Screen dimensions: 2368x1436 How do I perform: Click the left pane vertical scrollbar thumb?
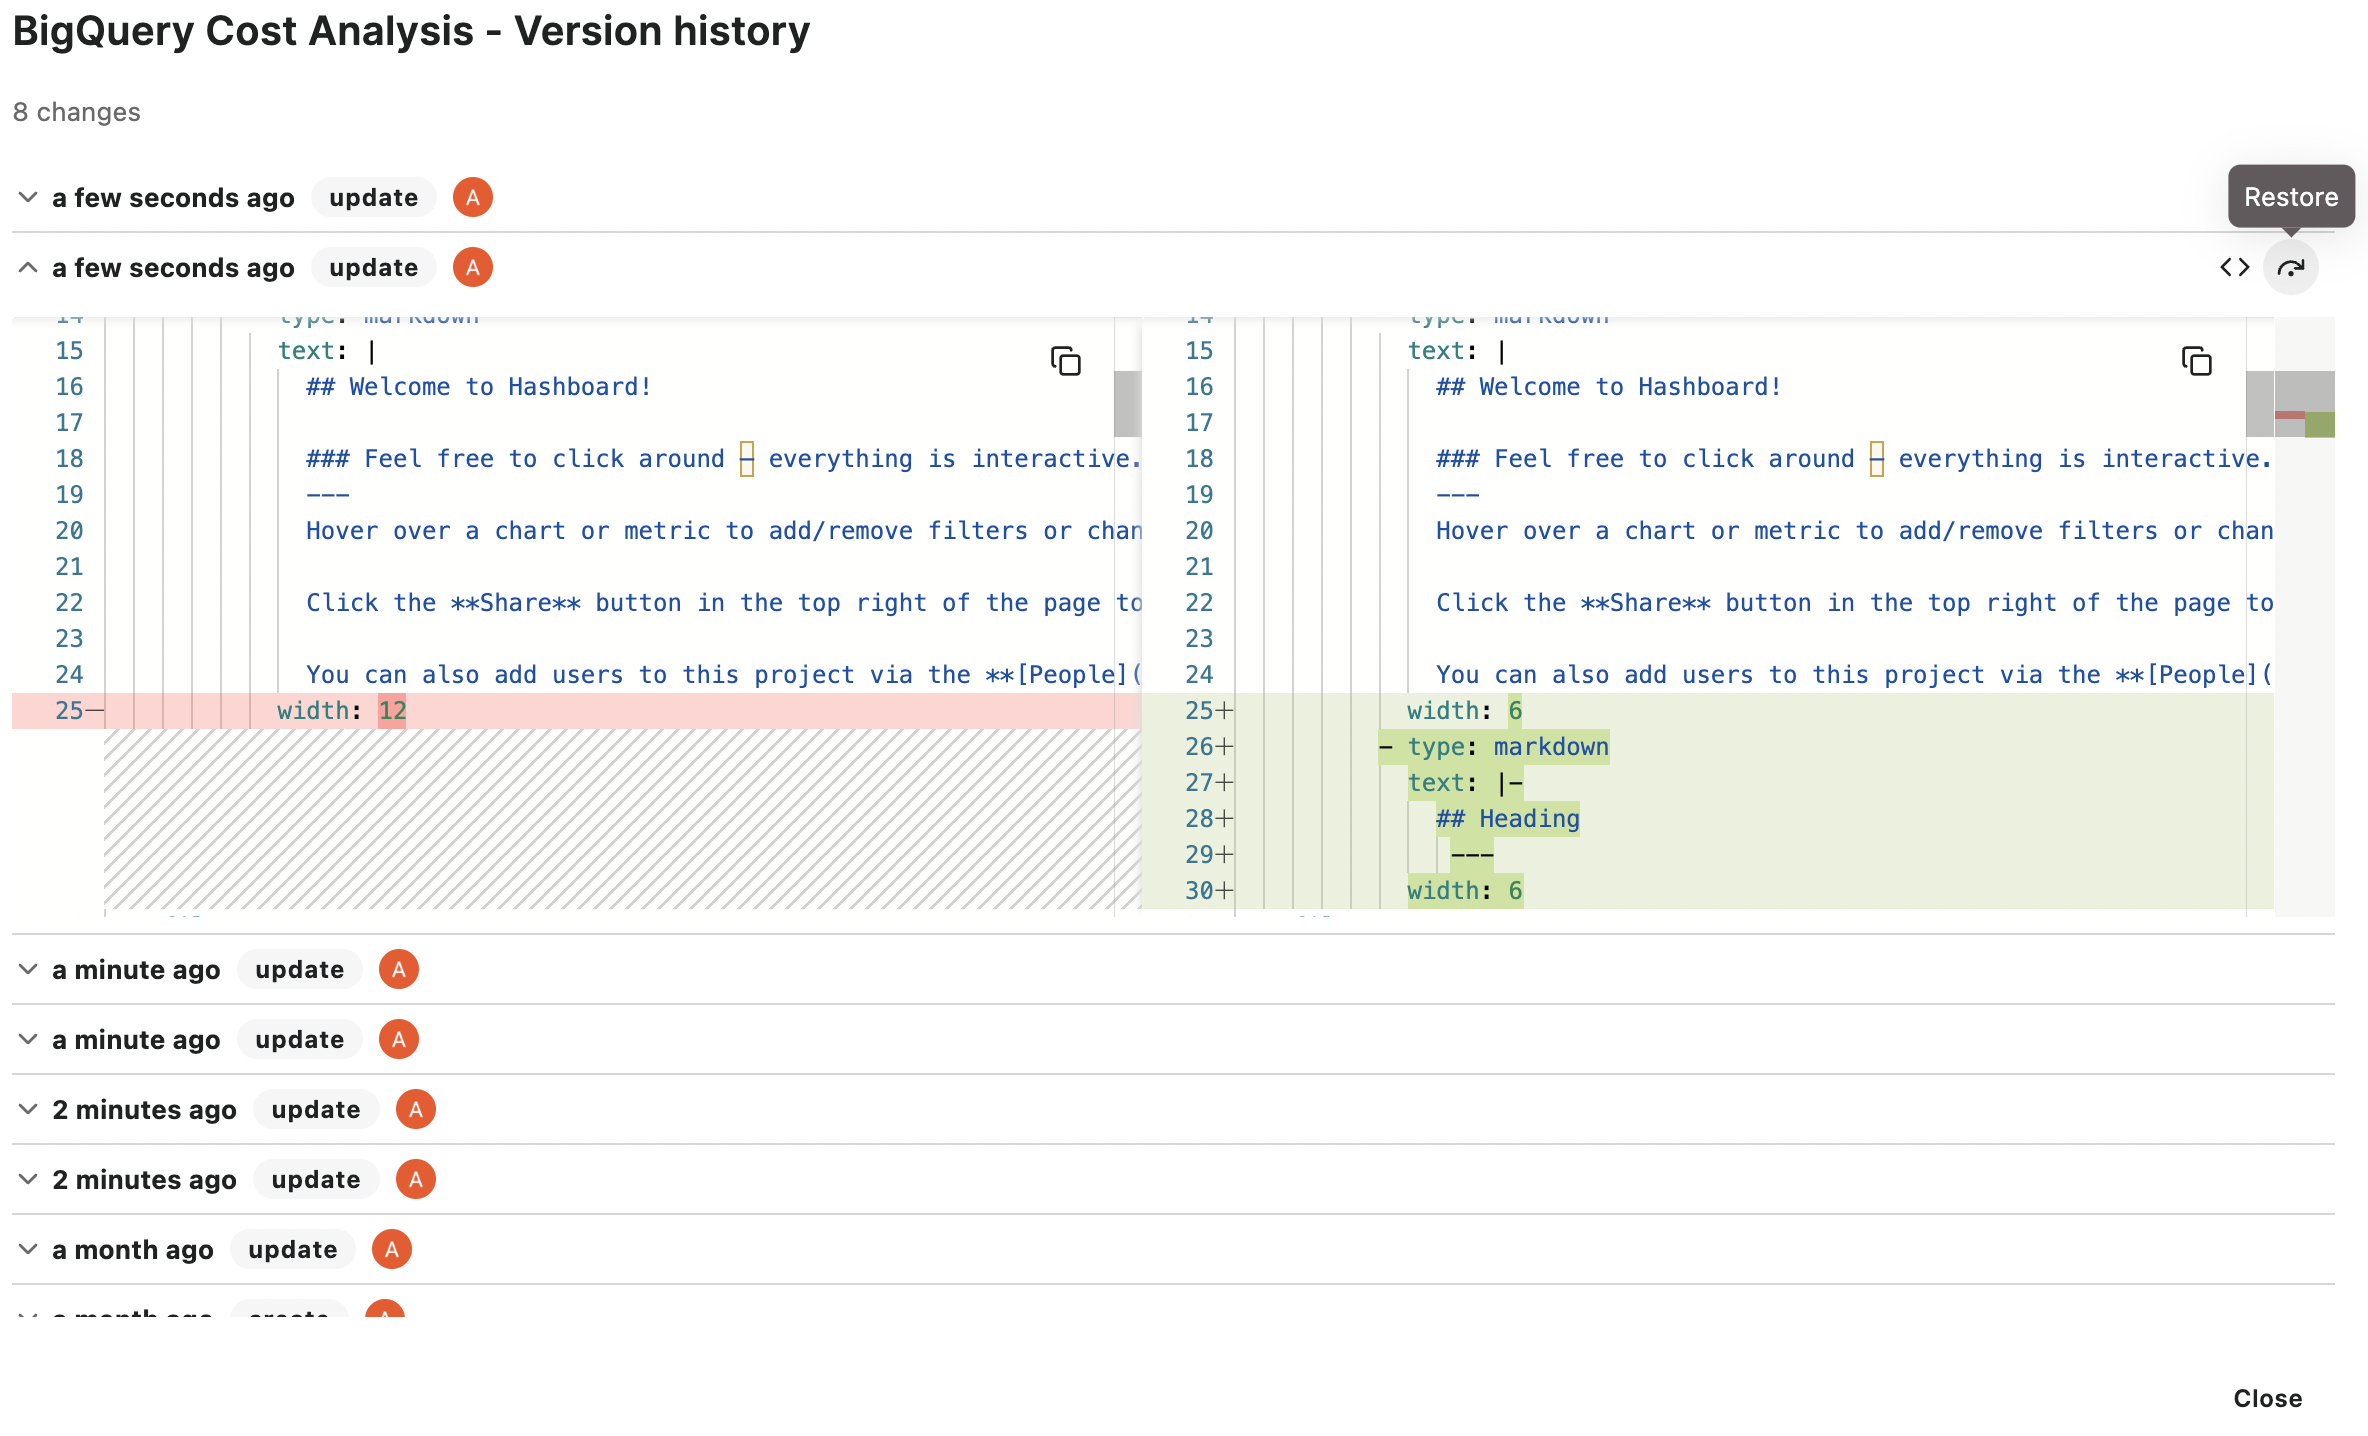[1127, 404]
